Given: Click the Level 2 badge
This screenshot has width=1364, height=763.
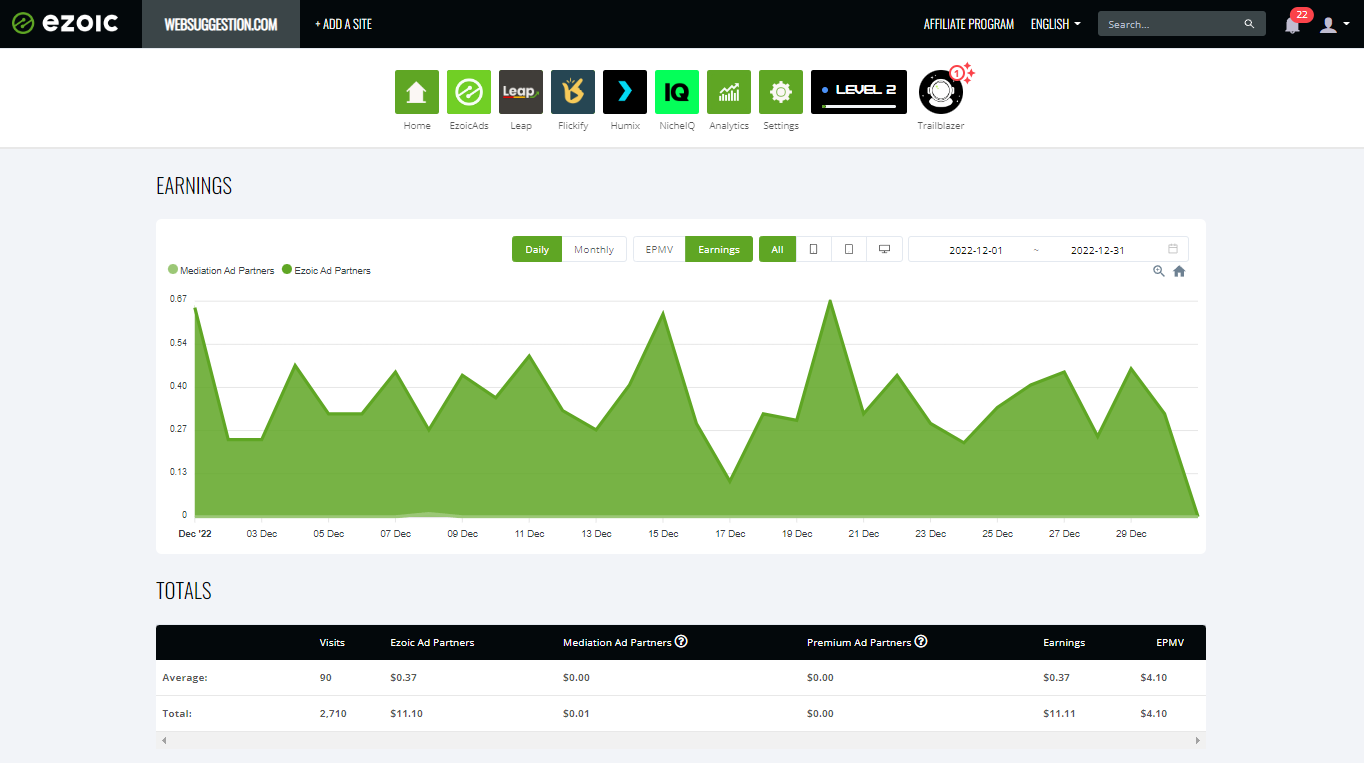Looking at the screenshot, I should [x=859, y=92].
